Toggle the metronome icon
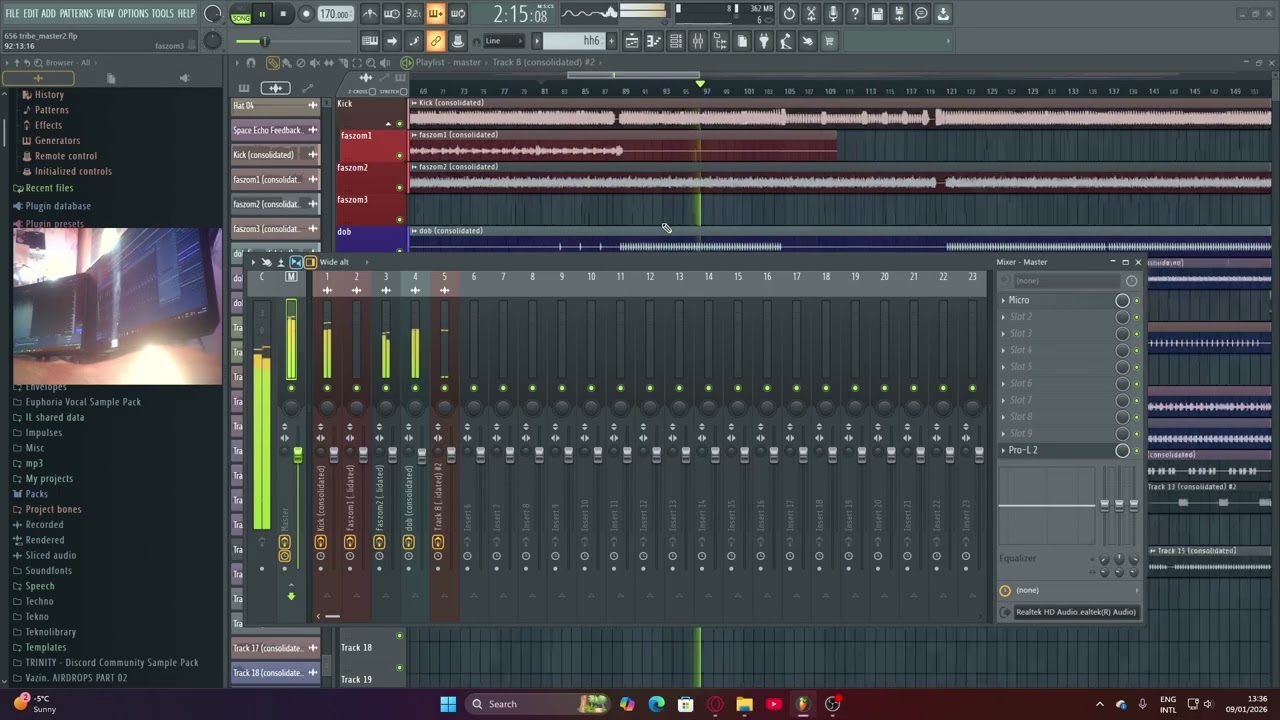 pos(370,14)
